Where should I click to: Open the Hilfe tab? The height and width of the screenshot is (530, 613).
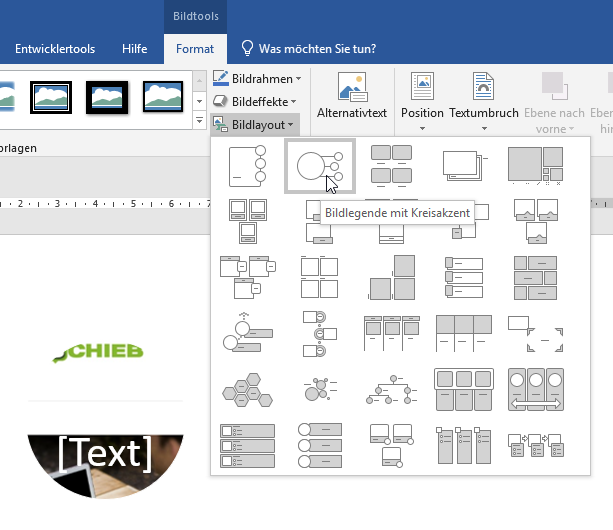click(134, 49)
